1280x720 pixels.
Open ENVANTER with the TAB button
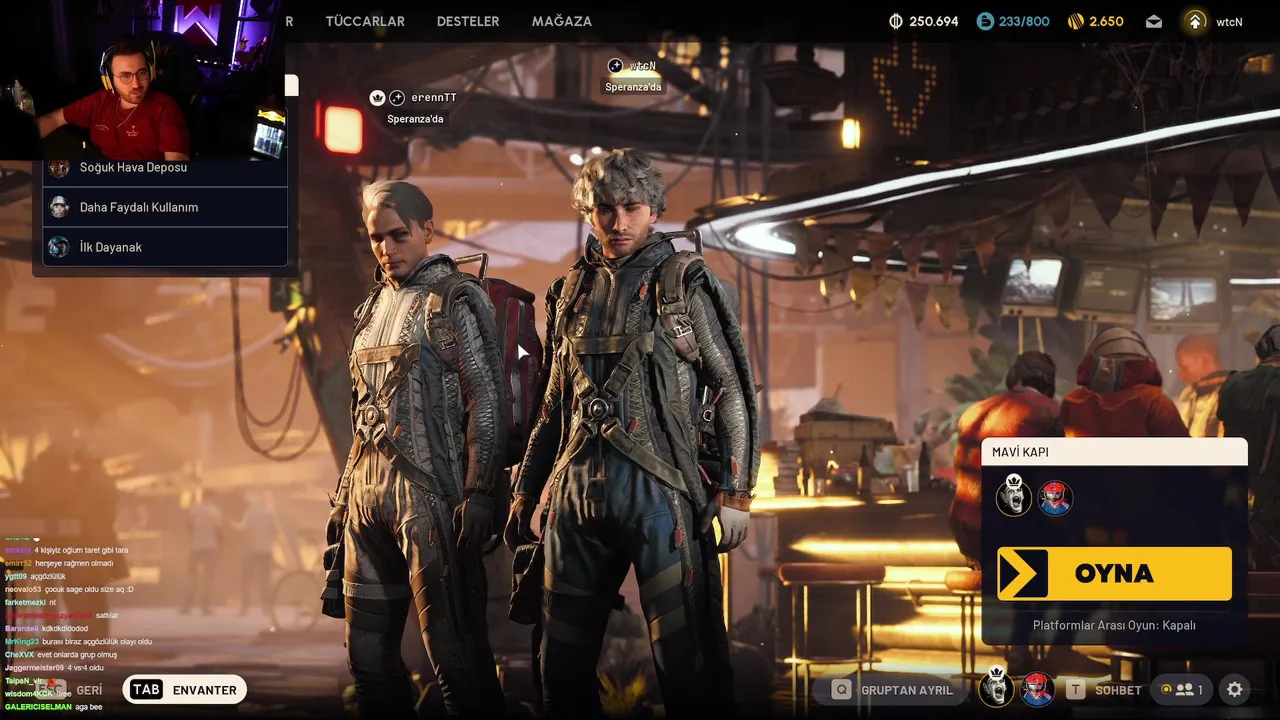tap(185, 689)
